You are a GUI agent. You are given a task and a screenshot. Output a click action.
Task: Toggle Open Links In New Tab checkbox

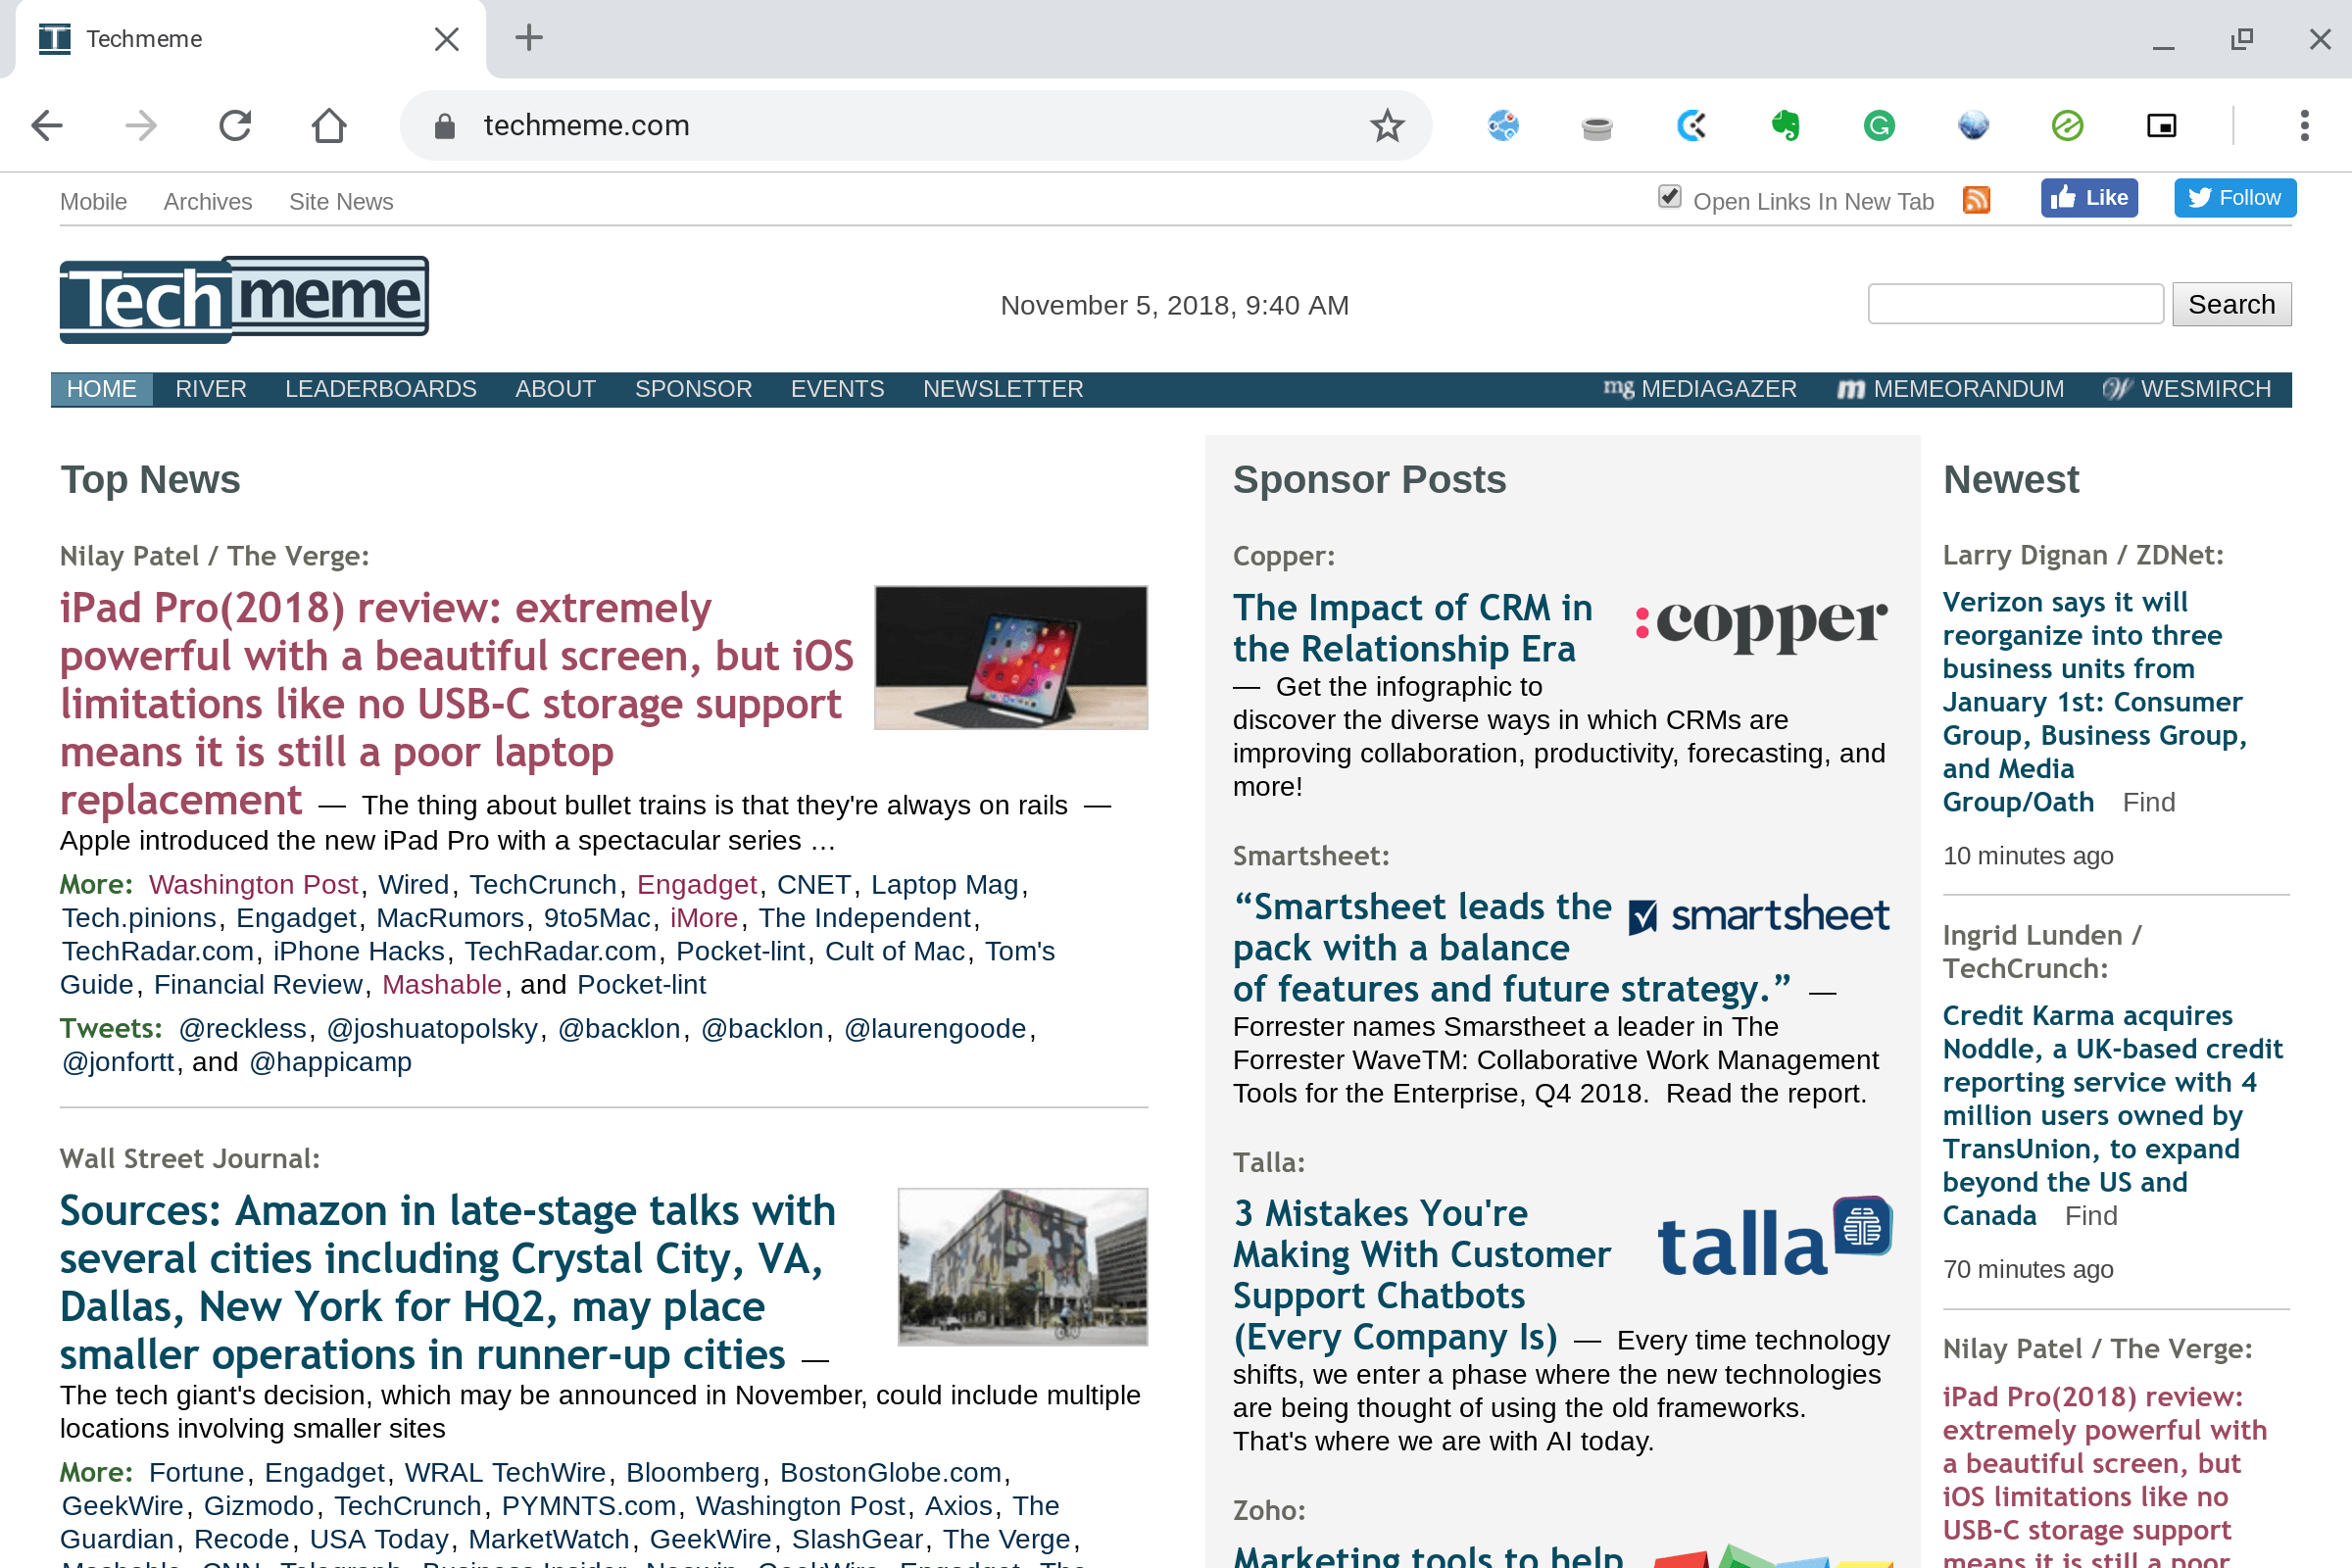coord(1669,196)
